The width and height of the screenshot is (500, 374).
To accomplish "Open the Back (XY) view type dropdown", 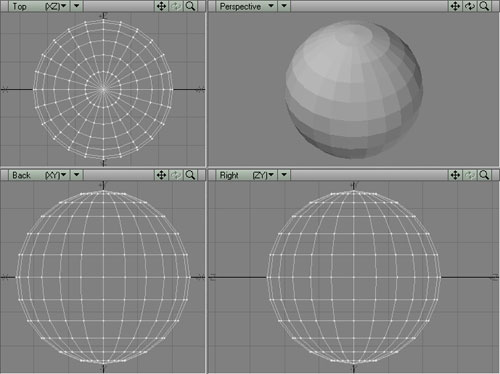I will click(39, 175).
